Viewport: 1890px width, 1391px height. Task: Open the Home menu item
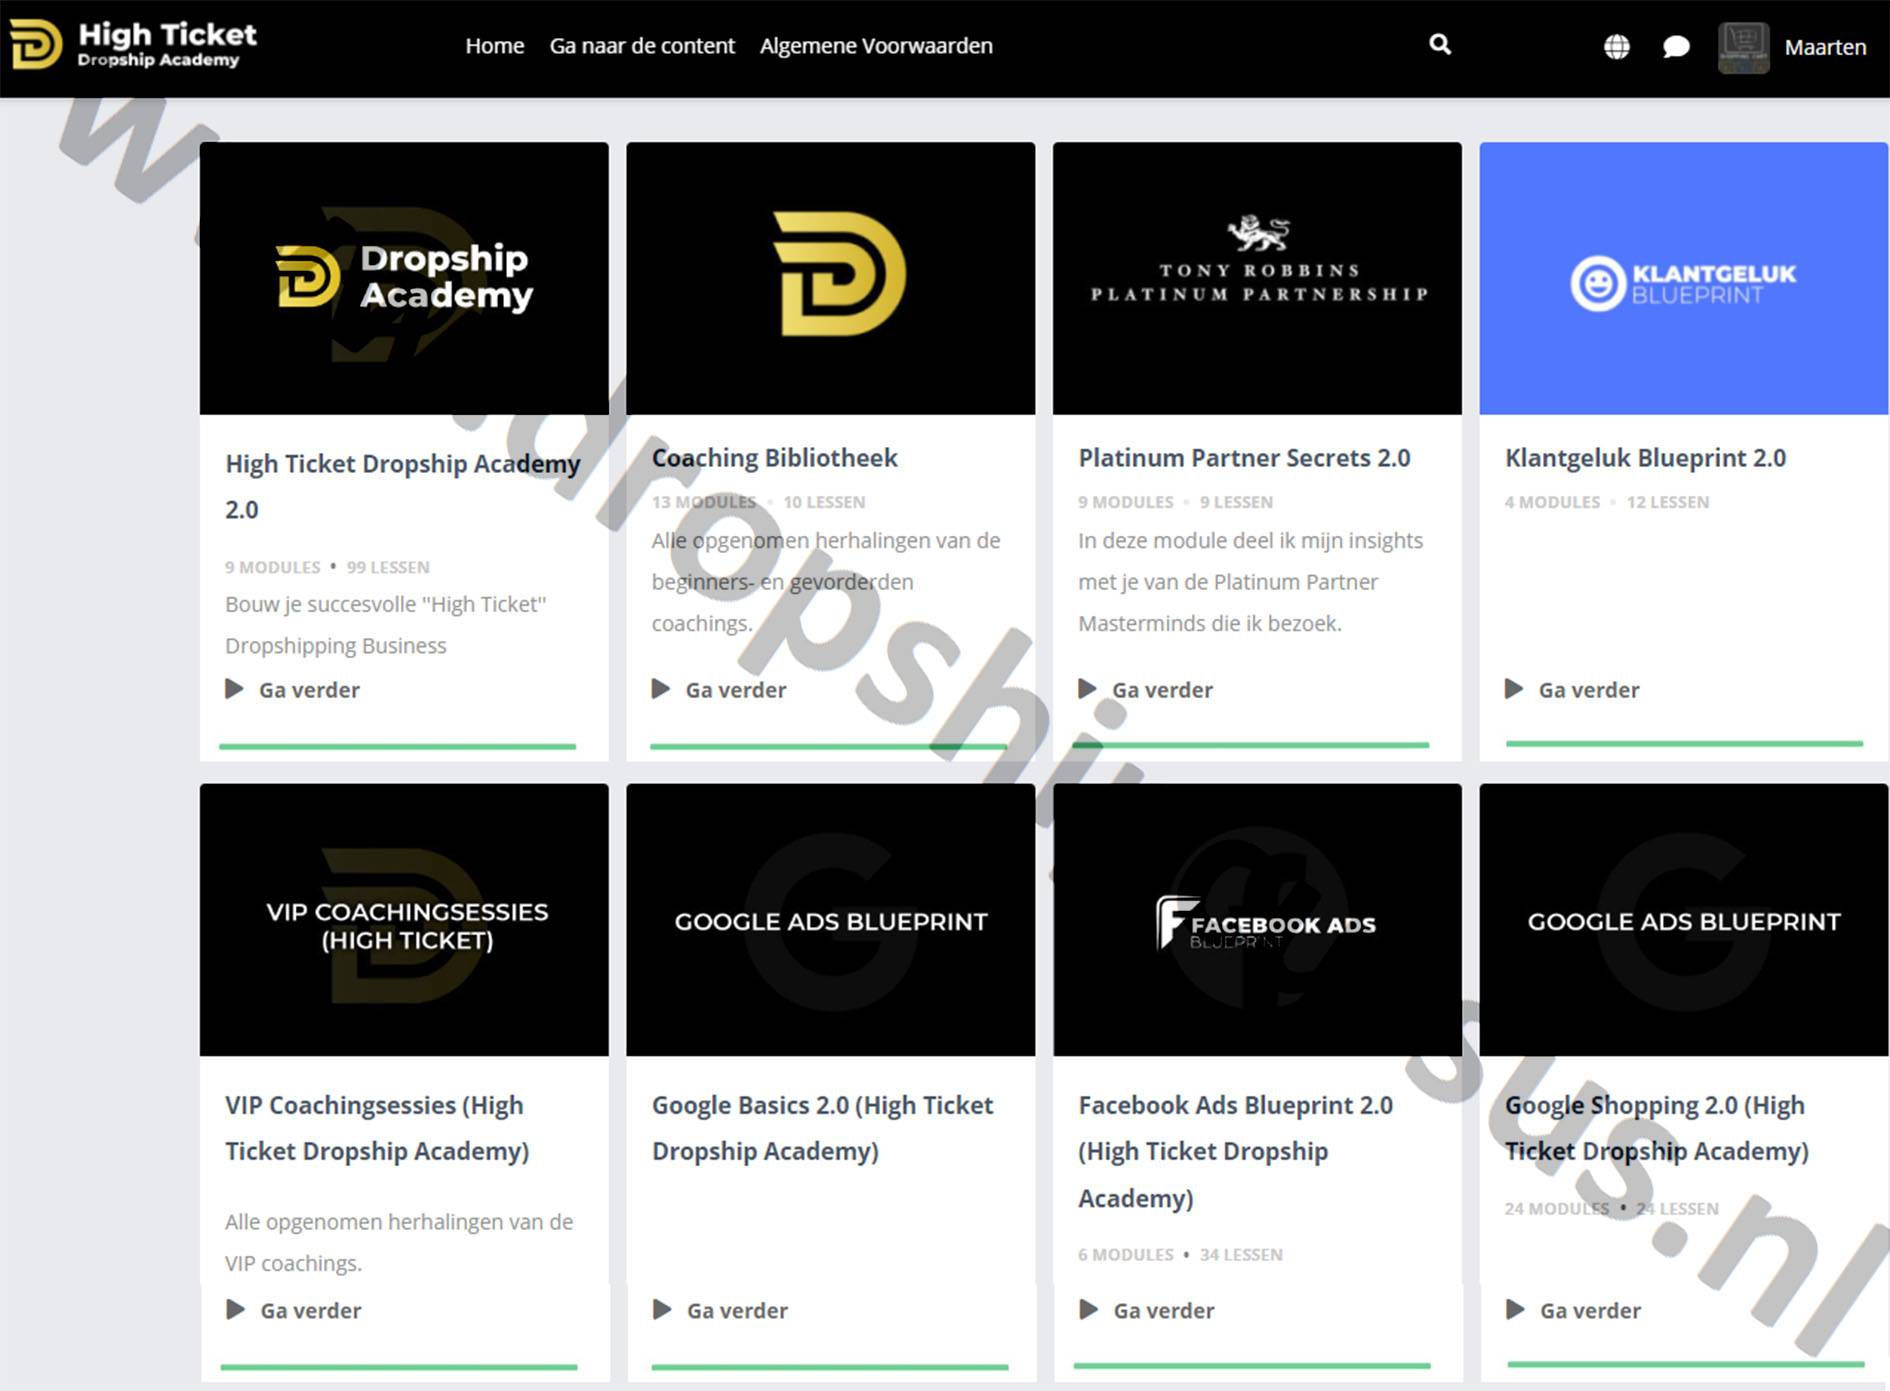[494, 46]
